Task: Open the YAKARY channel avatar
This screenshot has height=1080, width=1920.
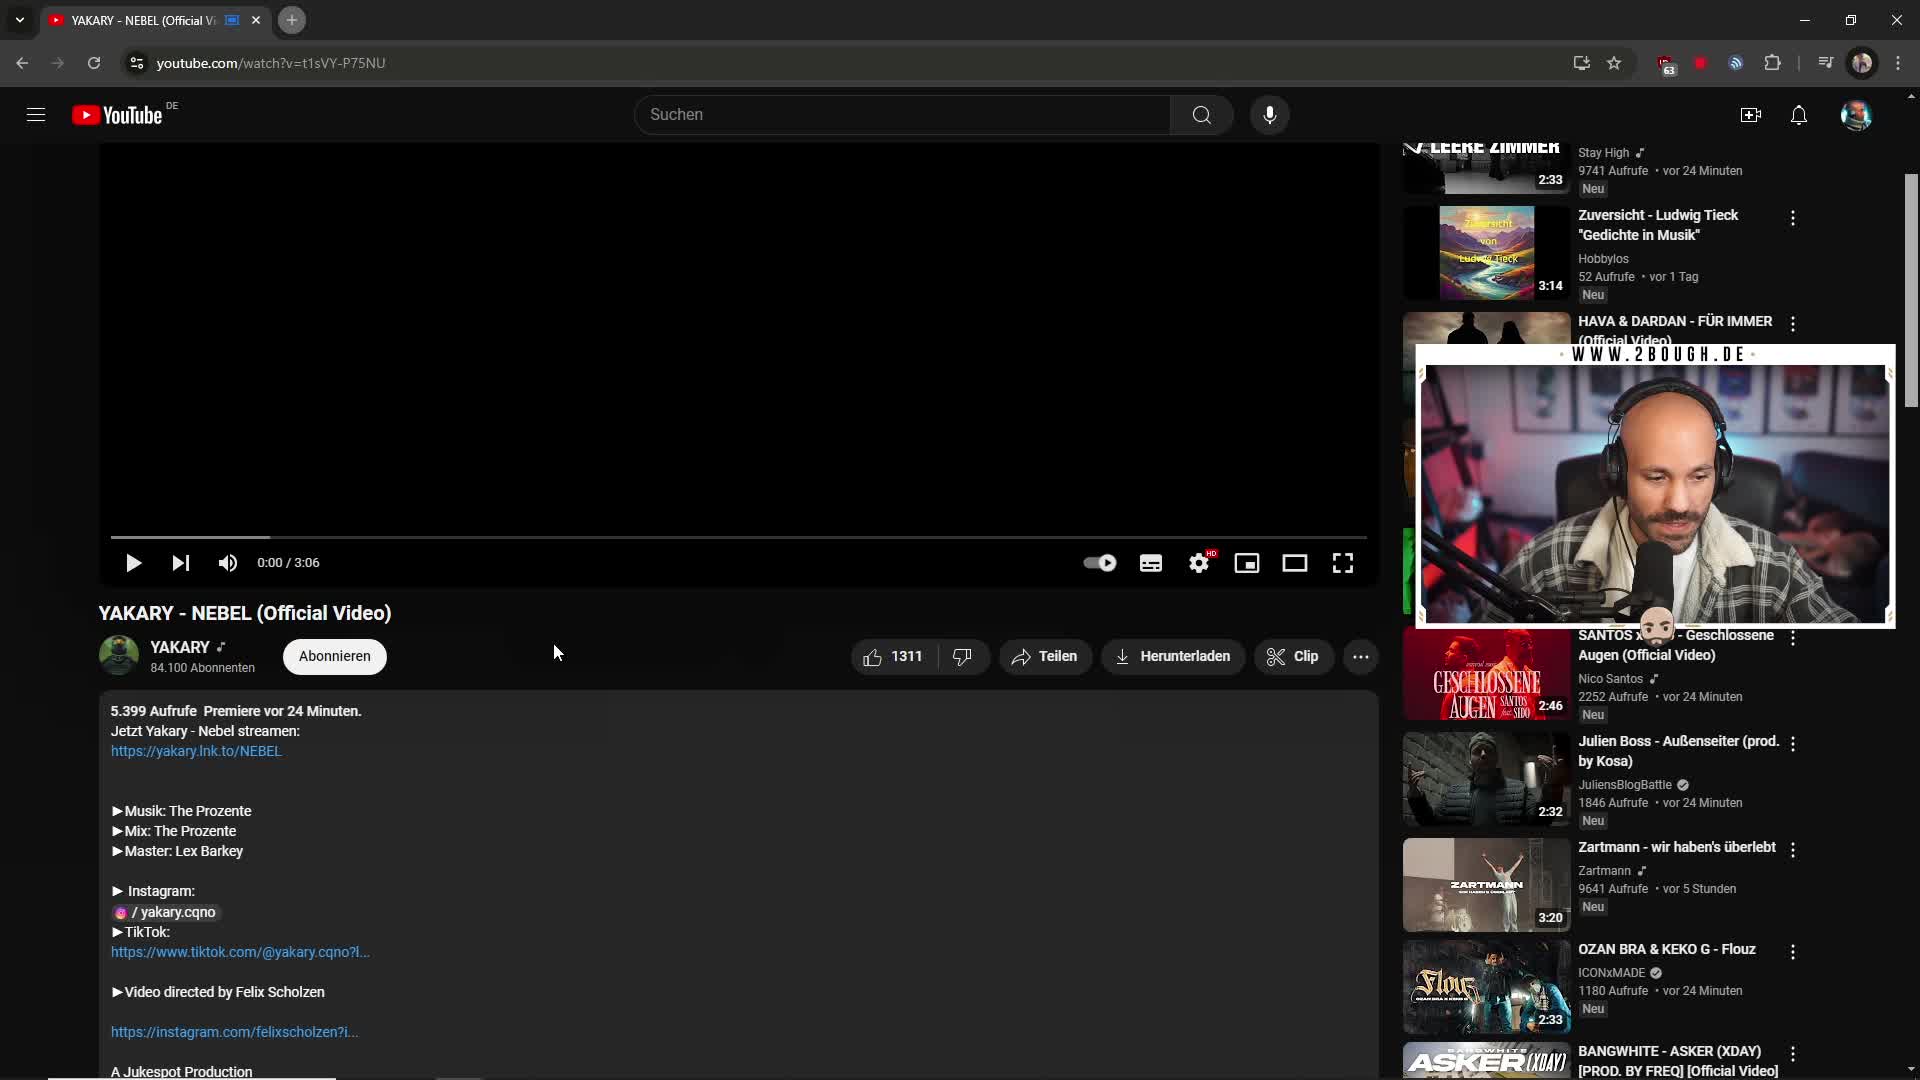Action: (x=119, y=656)
